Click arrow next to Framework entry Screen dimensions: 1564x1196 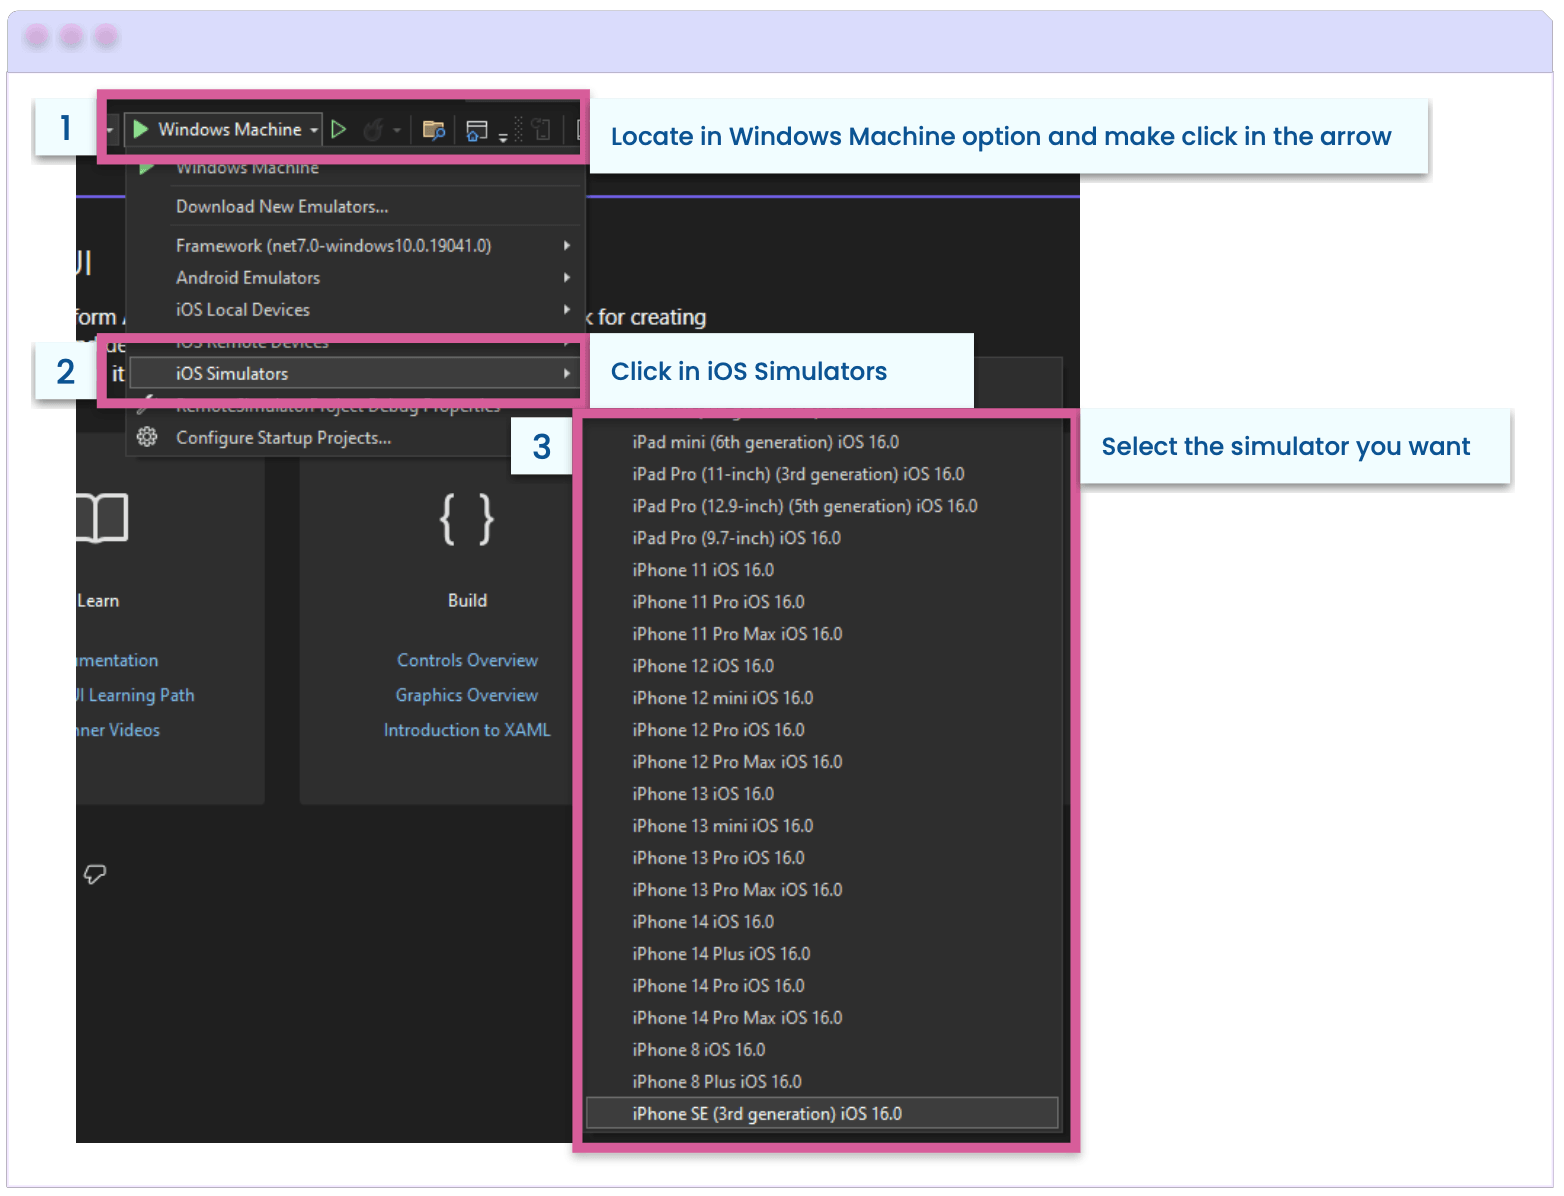567,245
